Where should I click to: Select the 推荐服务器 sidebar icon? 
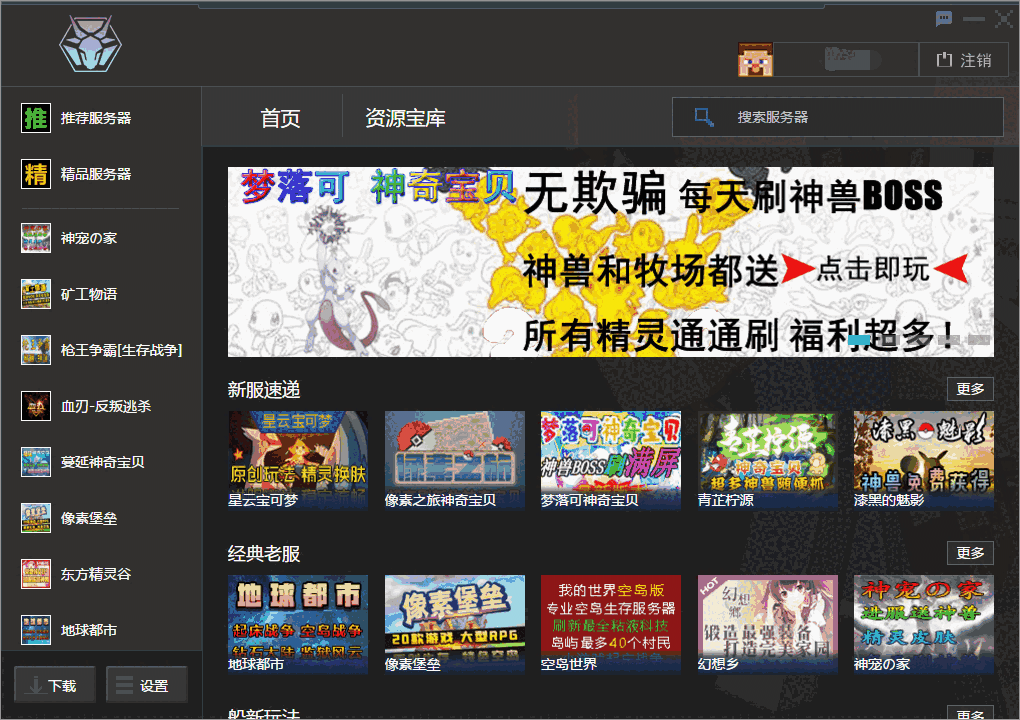click(x=36, y=118)
